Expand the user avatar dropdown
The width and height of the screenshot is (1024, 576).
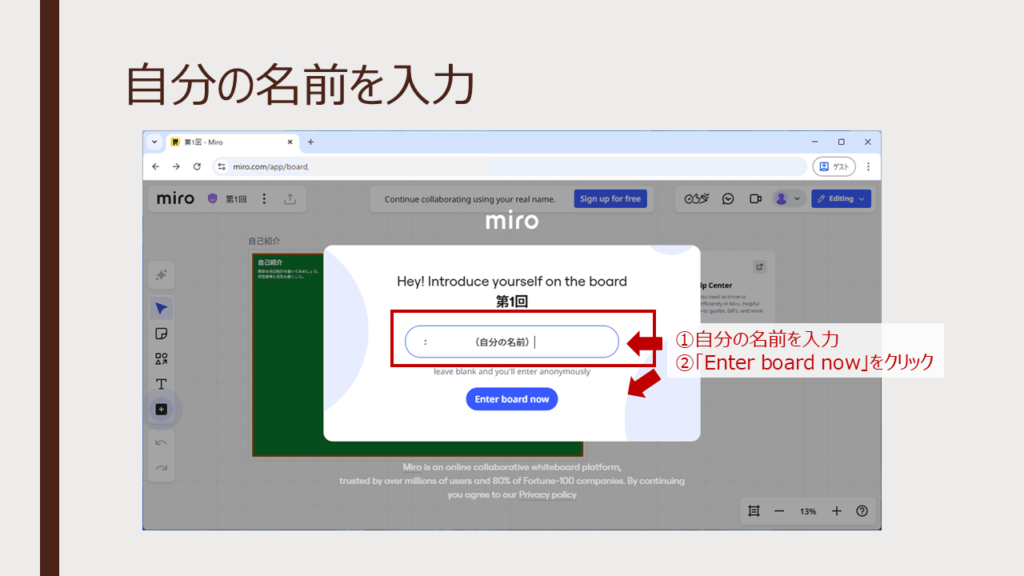click(788, 199)
